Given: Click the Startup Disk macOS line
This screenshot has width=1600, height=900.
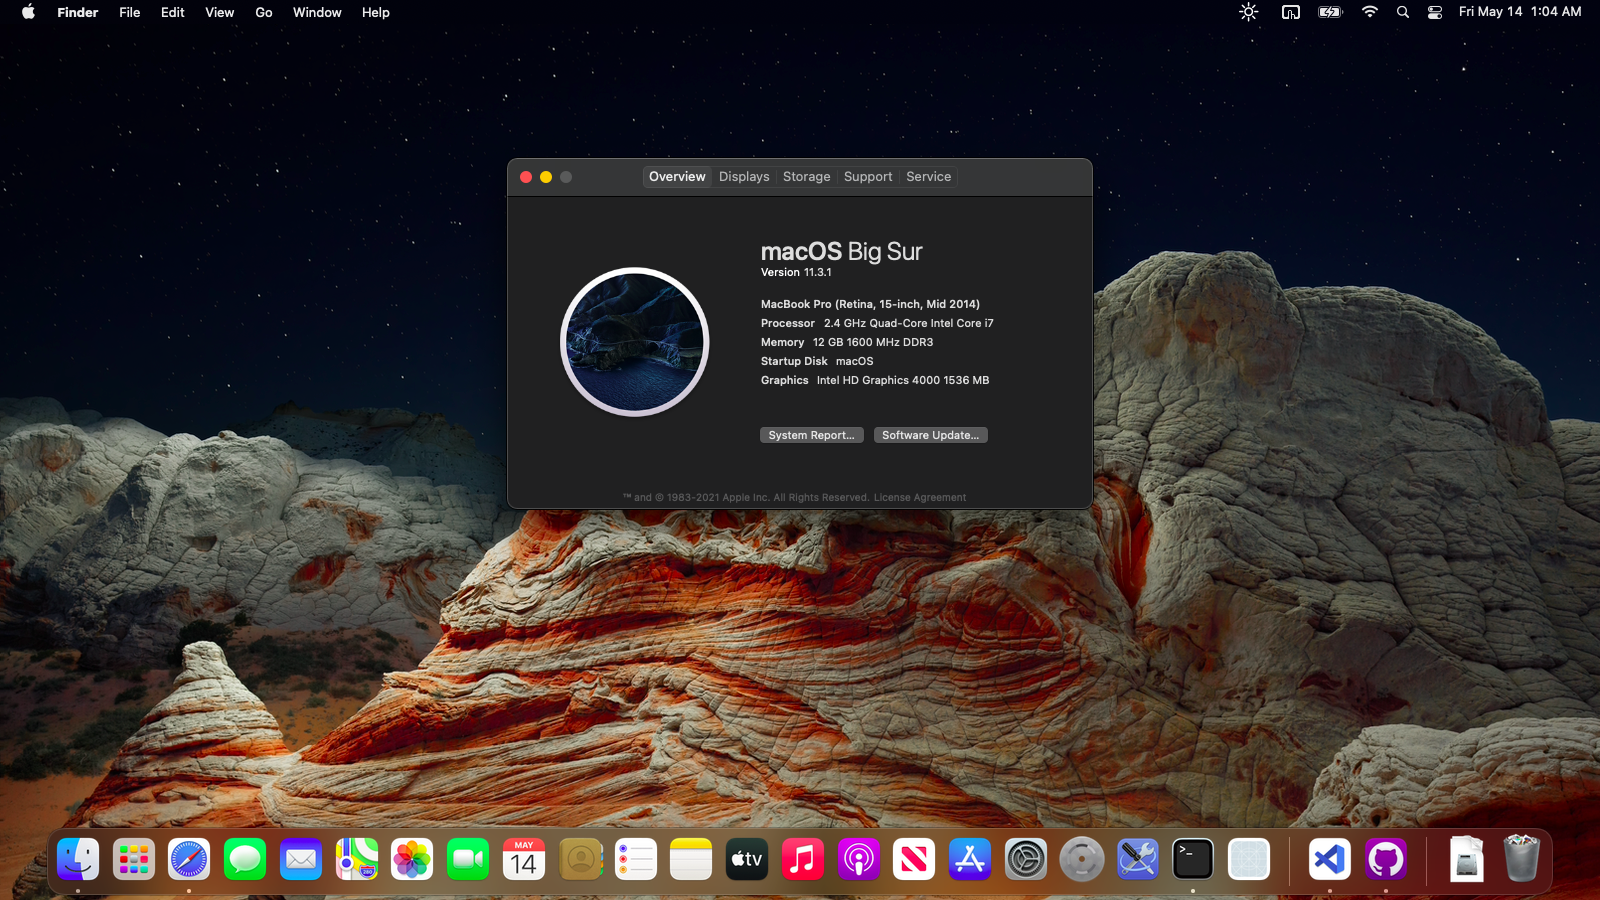Looking at the screenshot, I should [x=817, y=361].
